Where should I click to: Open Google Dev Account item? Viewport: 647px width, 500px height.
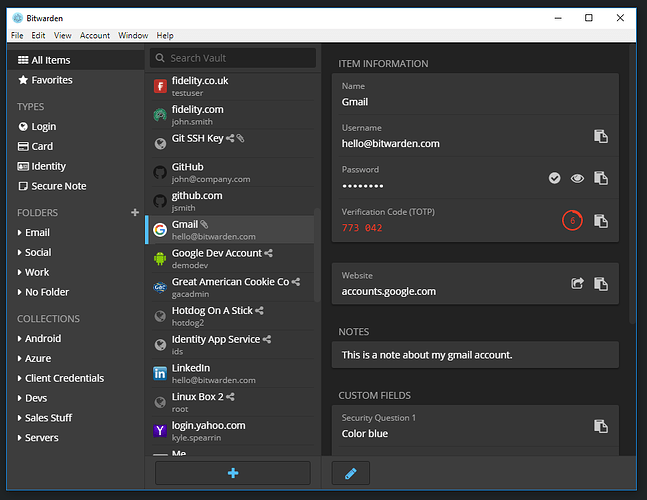pyautogui.click(x=232, y=259)
